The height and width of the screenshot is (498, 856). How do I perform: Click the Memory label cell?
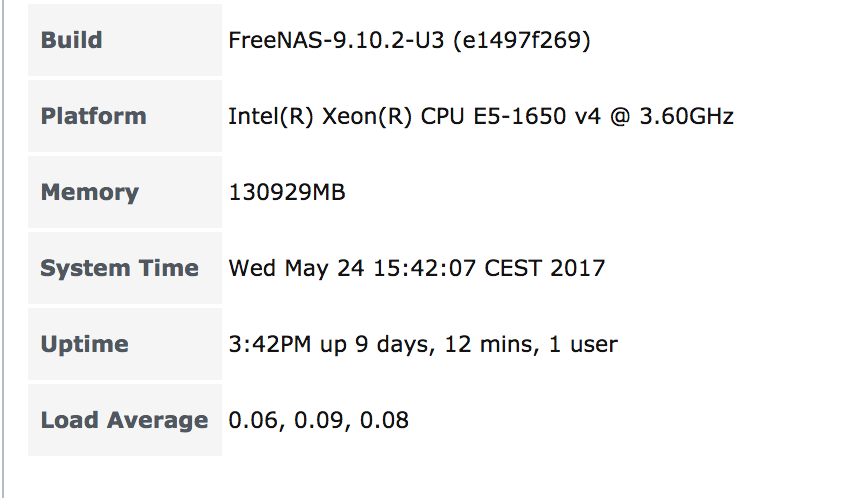tap(125, 192)
